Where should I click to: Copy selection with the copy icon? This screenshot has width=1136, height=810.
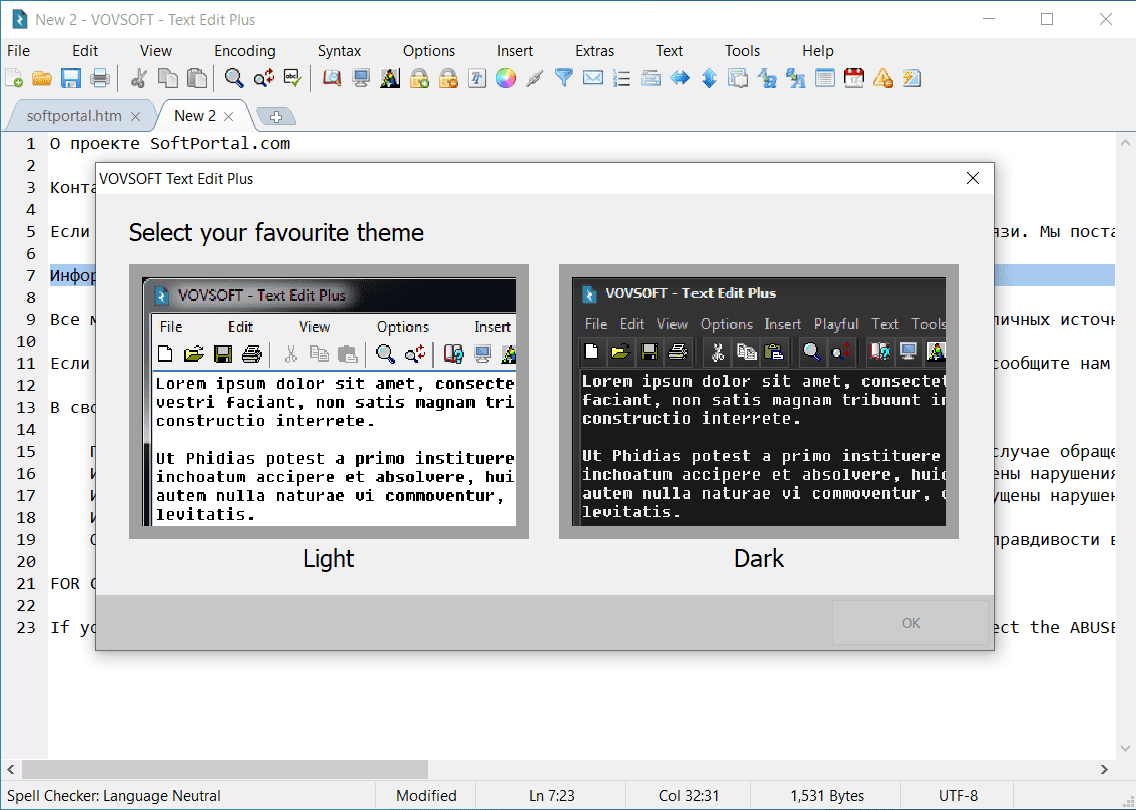click(167, 78)
